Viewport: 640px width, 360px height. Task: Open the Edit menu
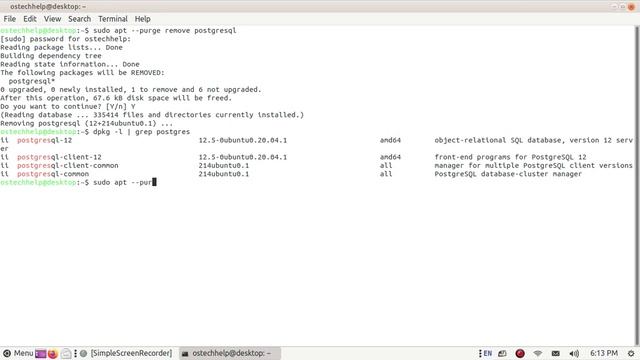[29, 19]
